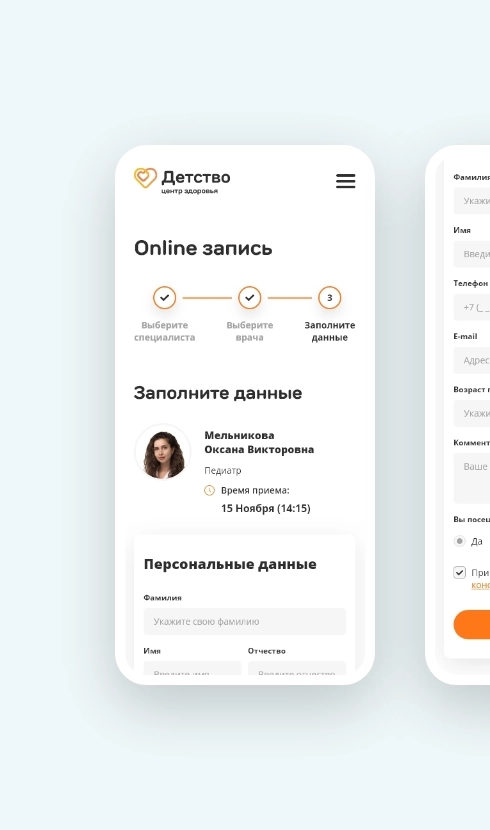
Task: Click the Детство heart logo
Action: 145,178
